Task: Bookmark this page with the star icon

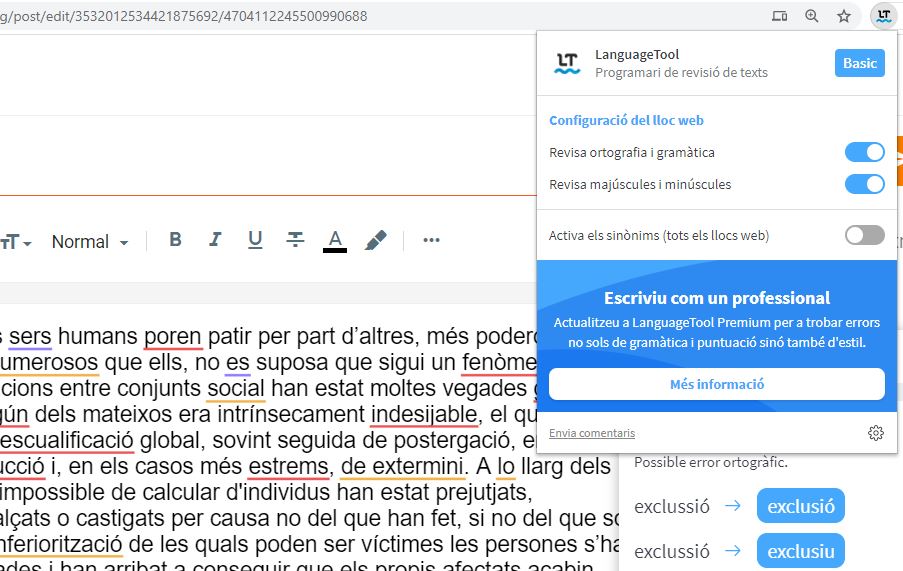Action: point(844,16)
